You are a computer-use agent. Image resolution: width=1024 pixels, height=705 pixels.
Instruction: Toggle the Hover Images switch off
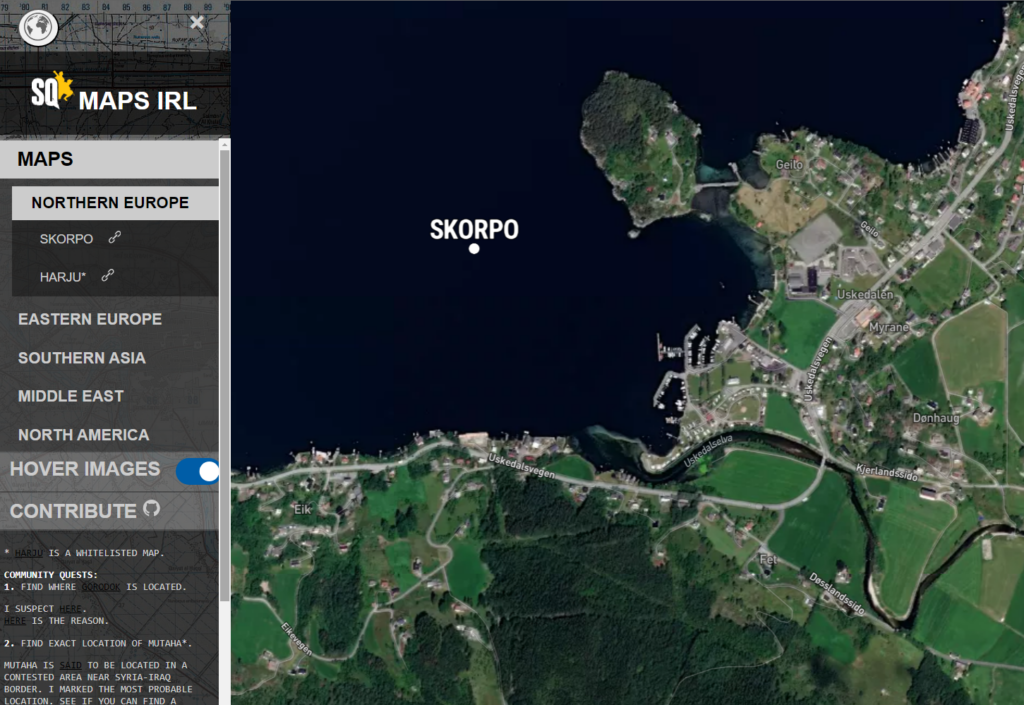click(x=197, y=471)
